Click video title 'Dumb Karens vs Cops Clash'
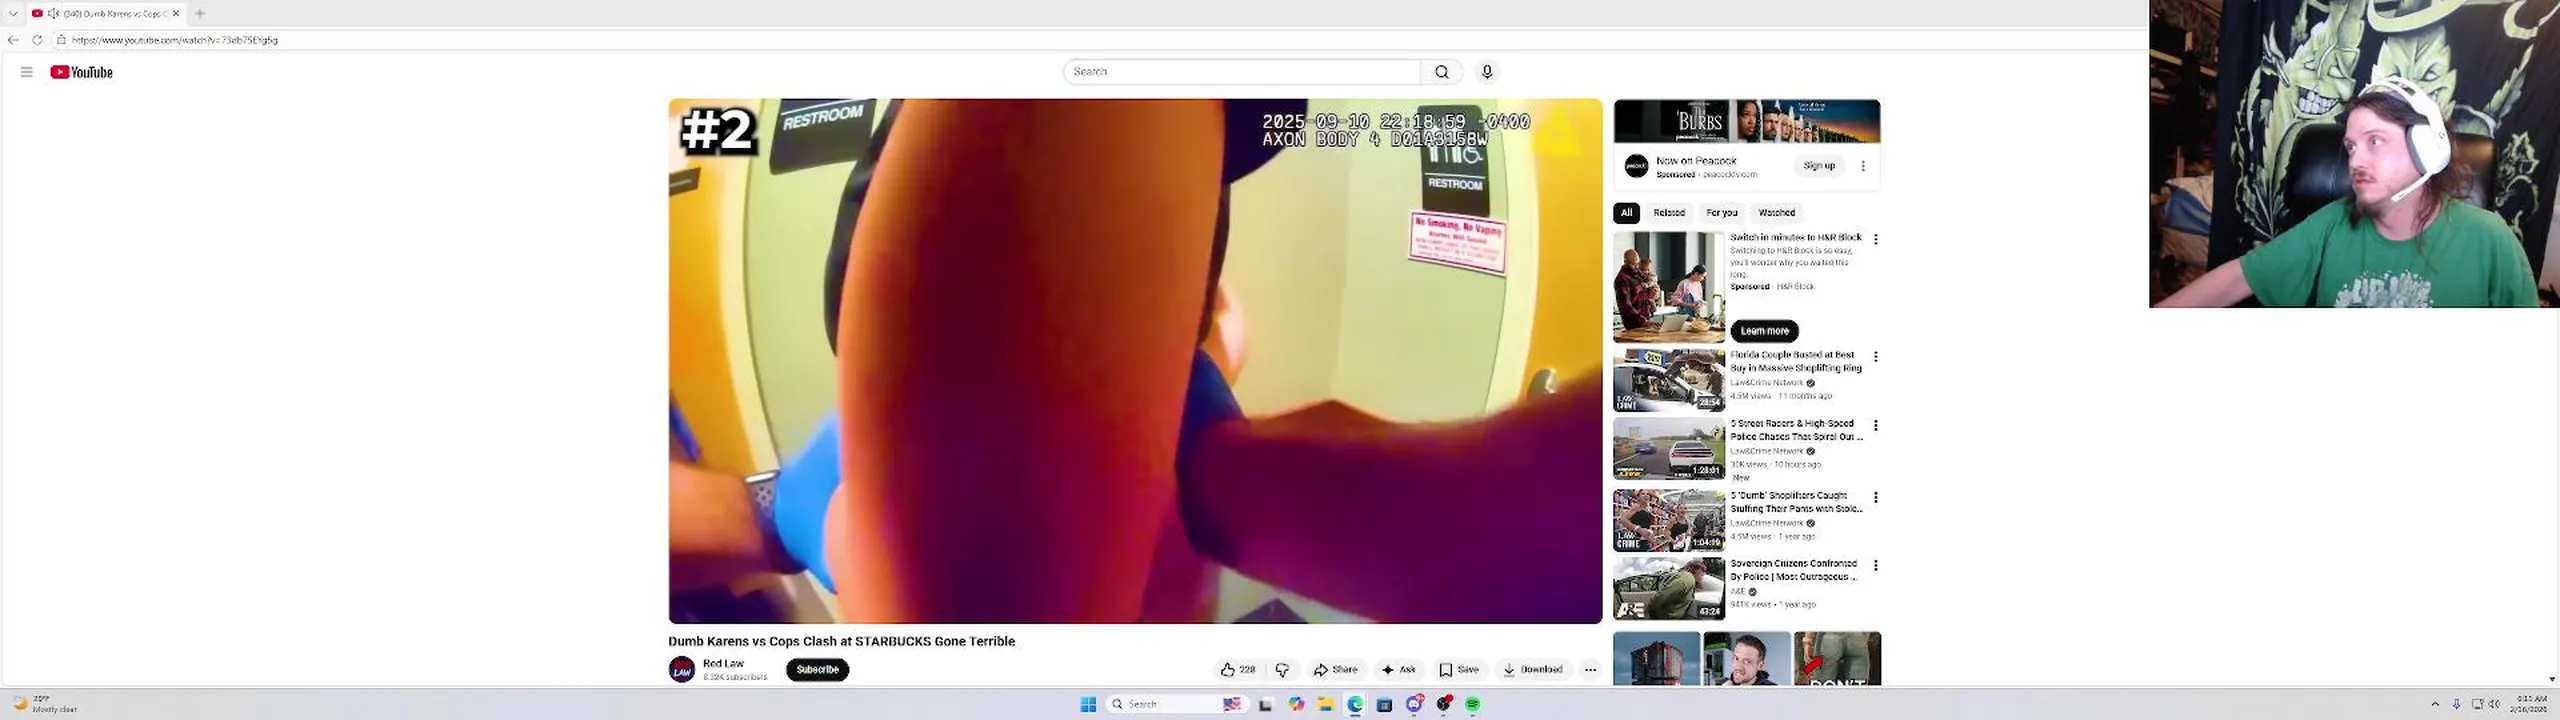Image resolution: width=2560 pixels, height=720 pixels. coord(841,641)
